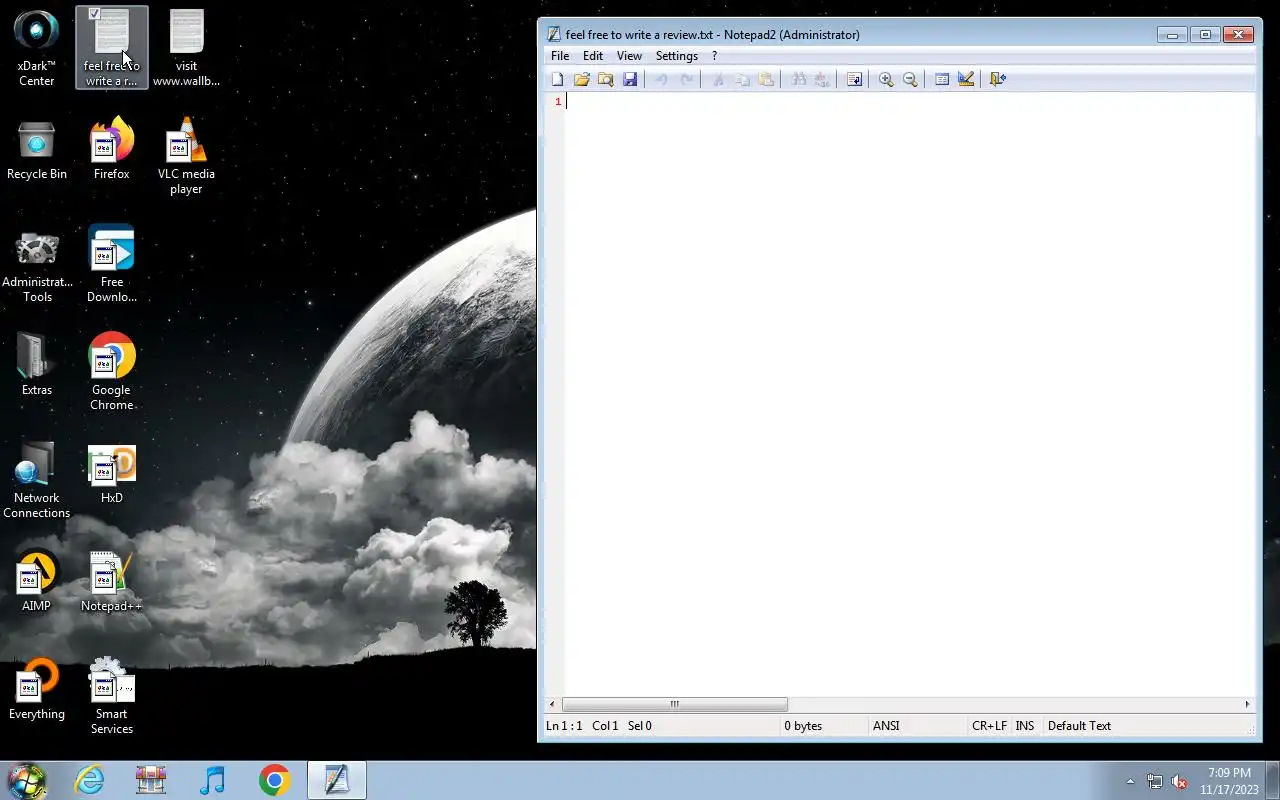Select the Administrative Tools desktop icon
The height and width of the screenshot is (800, 1280).
[37, 266]
